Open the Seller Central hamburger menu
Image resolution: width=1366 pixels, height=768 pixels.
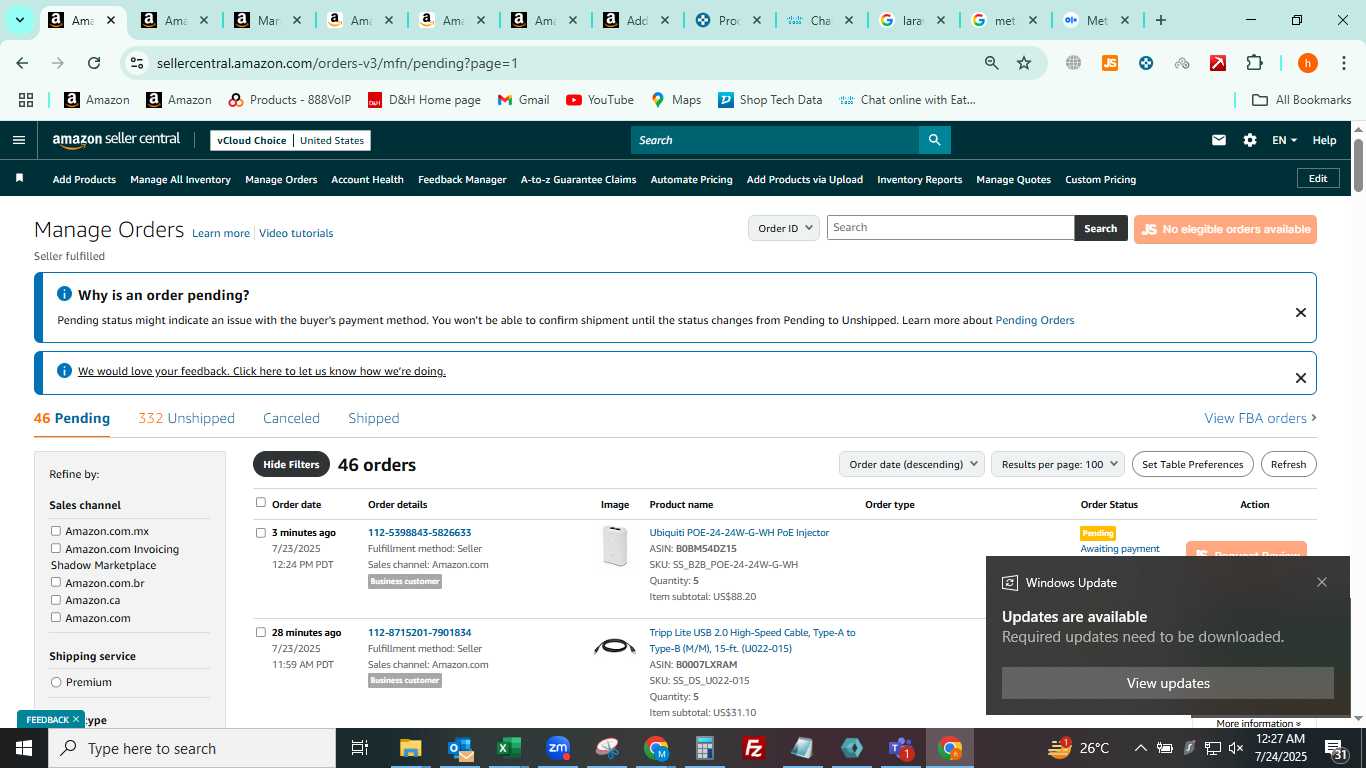pos(18,140)
